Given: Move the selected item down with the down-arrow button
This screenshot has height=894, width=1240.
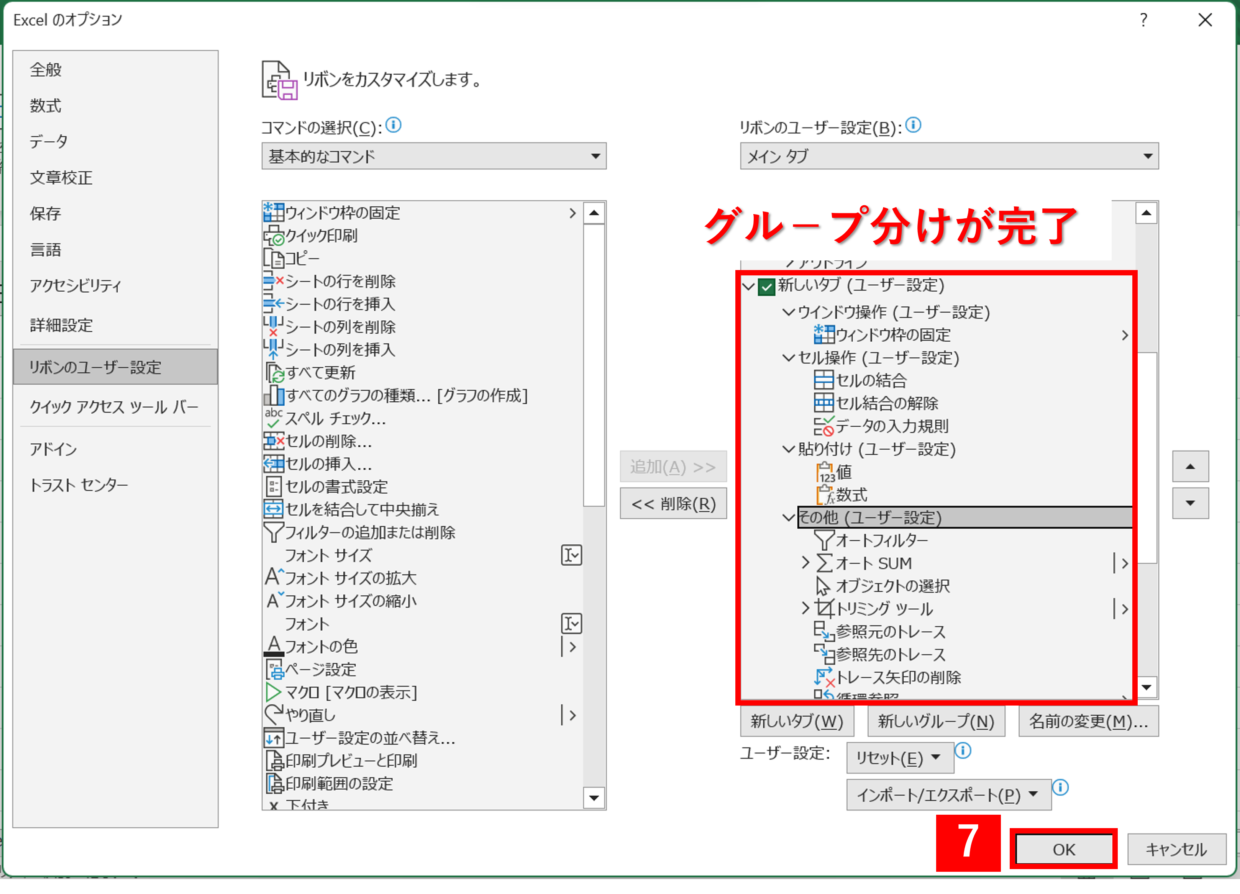Looking at the screenshot, I should coord(1190,503).
